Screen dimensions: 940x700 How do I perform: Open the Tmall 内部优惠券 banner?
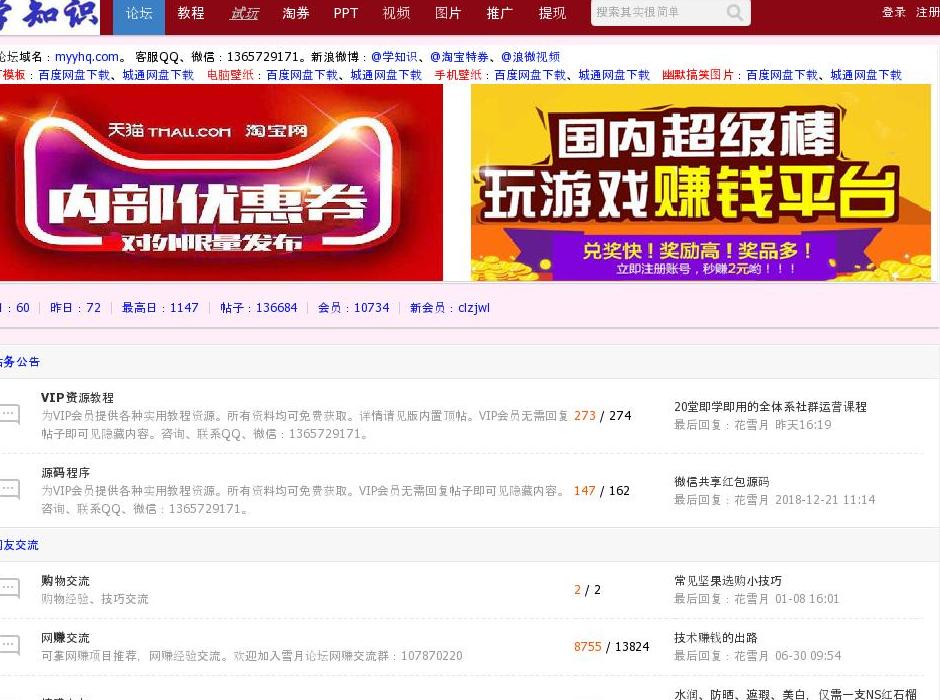pyautogui.click(x=221, y=182)
